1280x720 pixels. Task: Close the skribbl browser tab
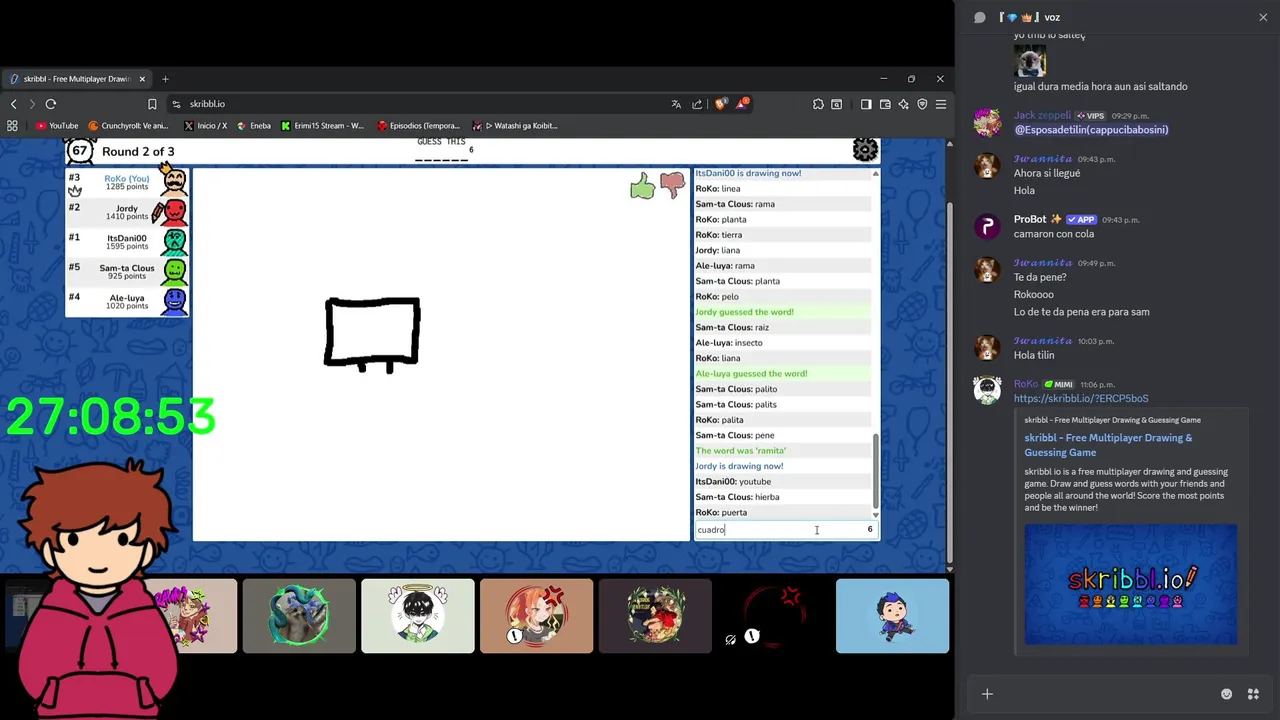[x=142, y=79]
